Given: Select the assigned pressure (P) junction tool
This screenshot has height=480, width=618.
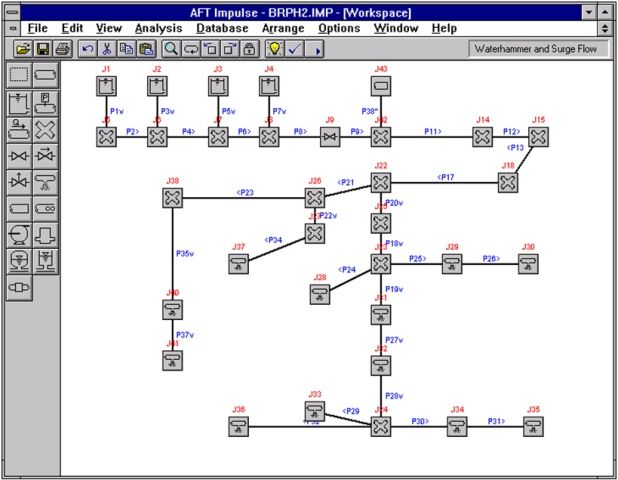Looking at the screenshot, I should click(x=45, y=103).
